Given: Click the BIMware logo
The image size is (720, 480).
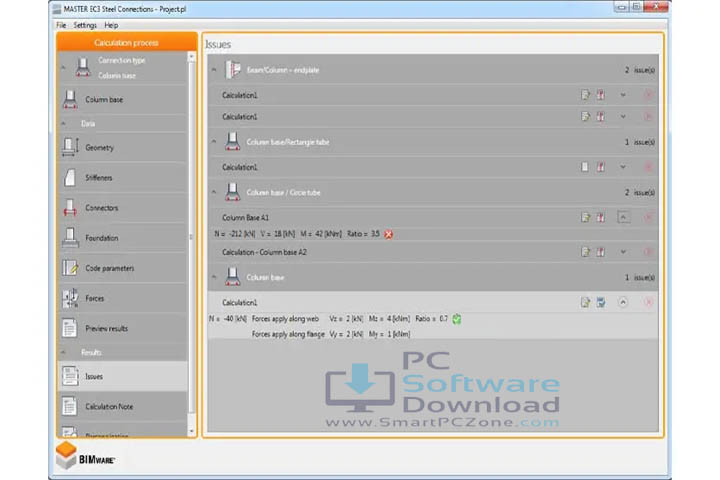Looking at the screenshot, I should [85, 456].
